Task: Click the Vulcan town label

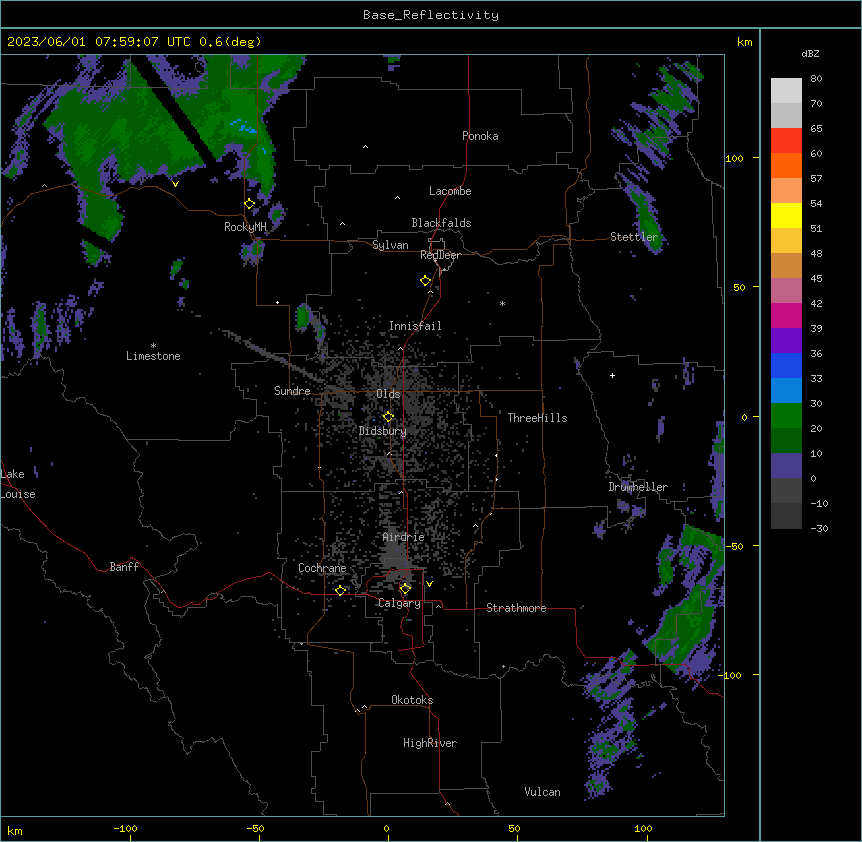Action: (x=543, y=792)
